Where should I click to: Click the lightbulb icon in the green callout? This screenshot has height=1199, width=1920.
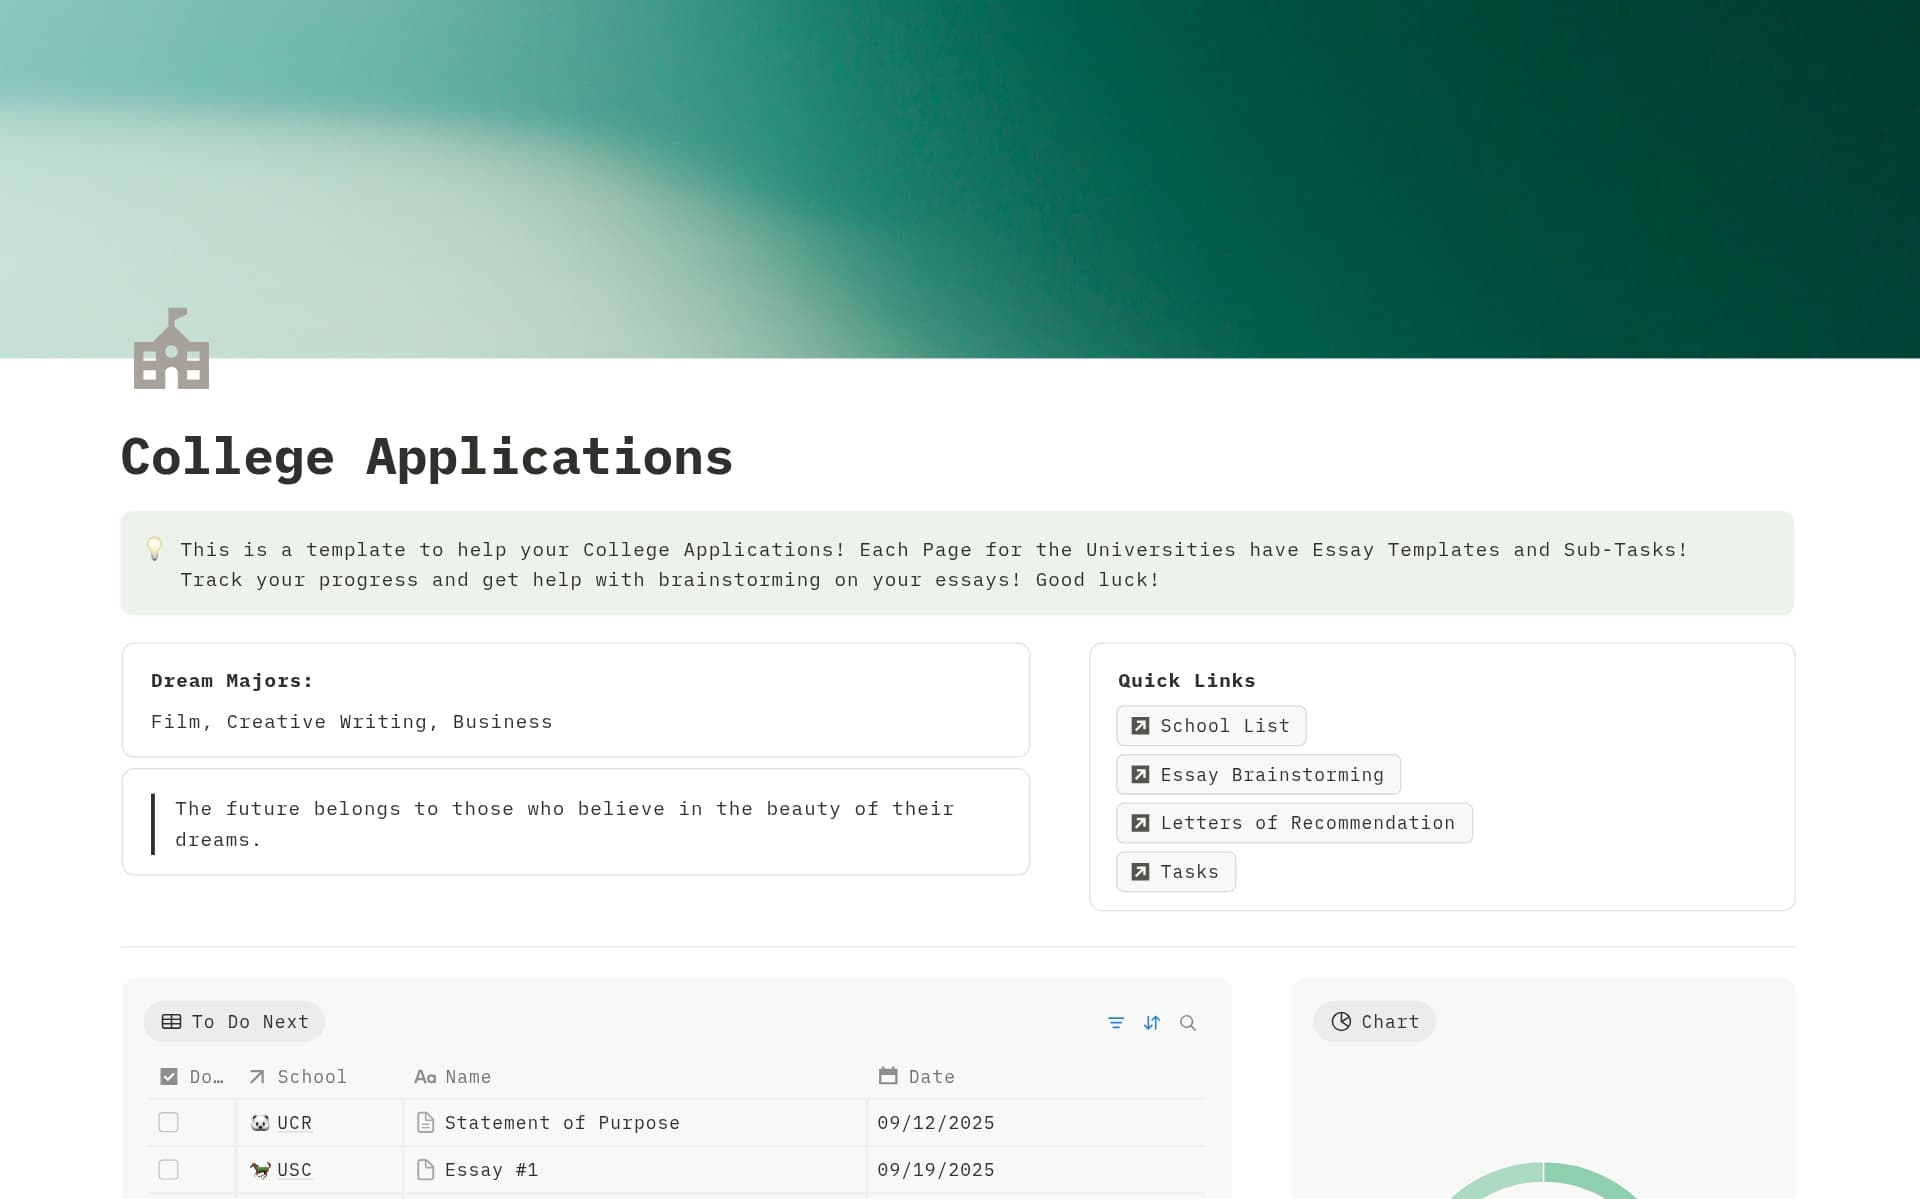coord(155,549)
